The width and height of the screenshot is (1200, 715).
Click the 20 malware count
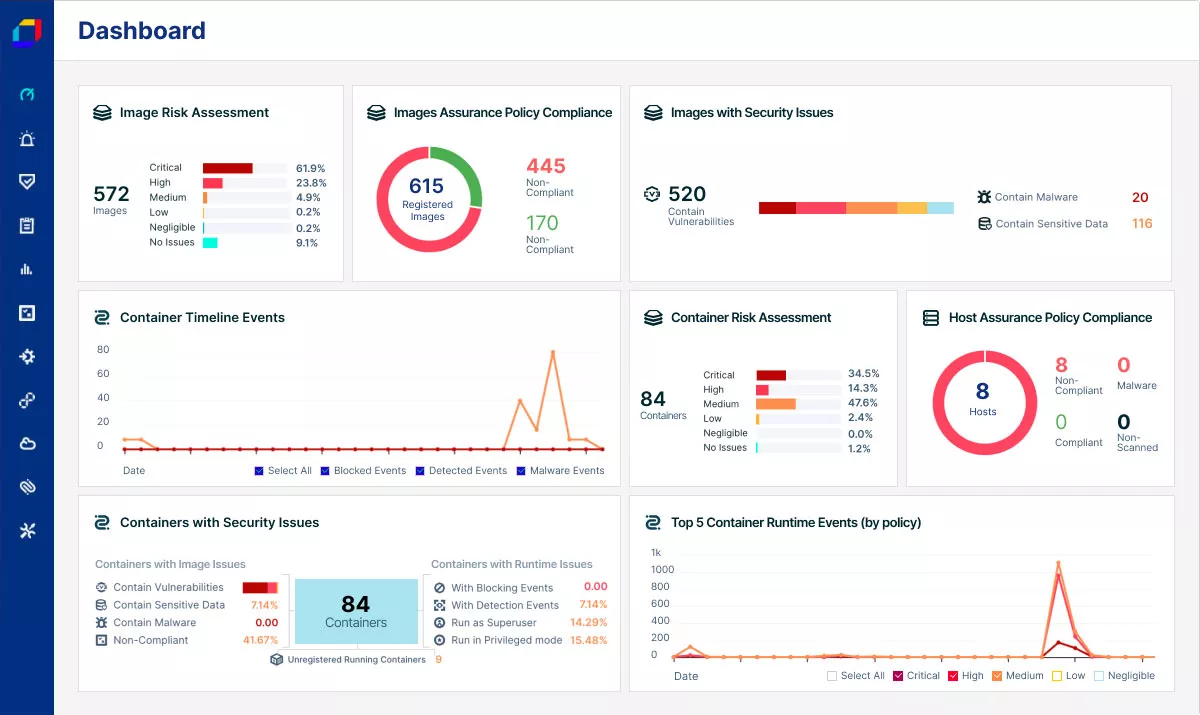1140,197
